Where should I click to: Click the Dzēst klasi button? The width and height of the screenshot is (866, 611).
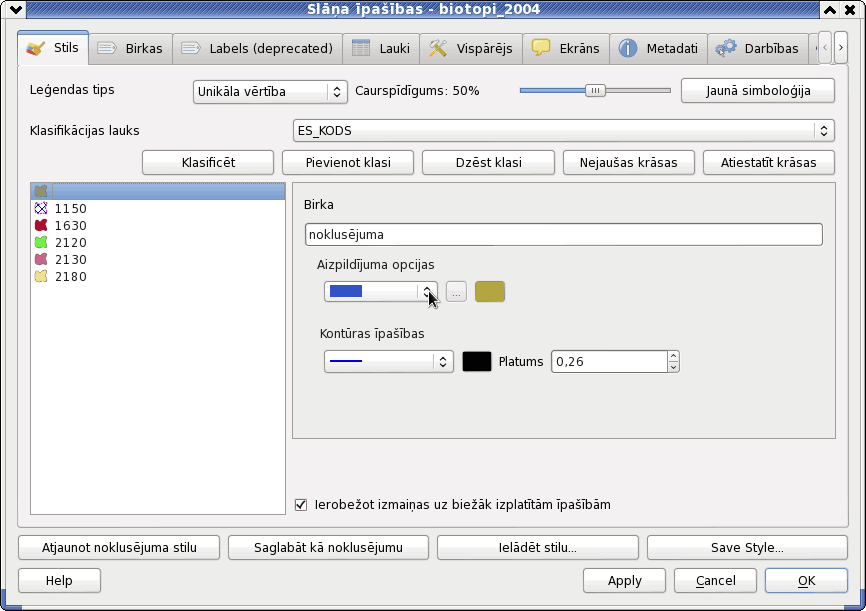coord(488,162)
